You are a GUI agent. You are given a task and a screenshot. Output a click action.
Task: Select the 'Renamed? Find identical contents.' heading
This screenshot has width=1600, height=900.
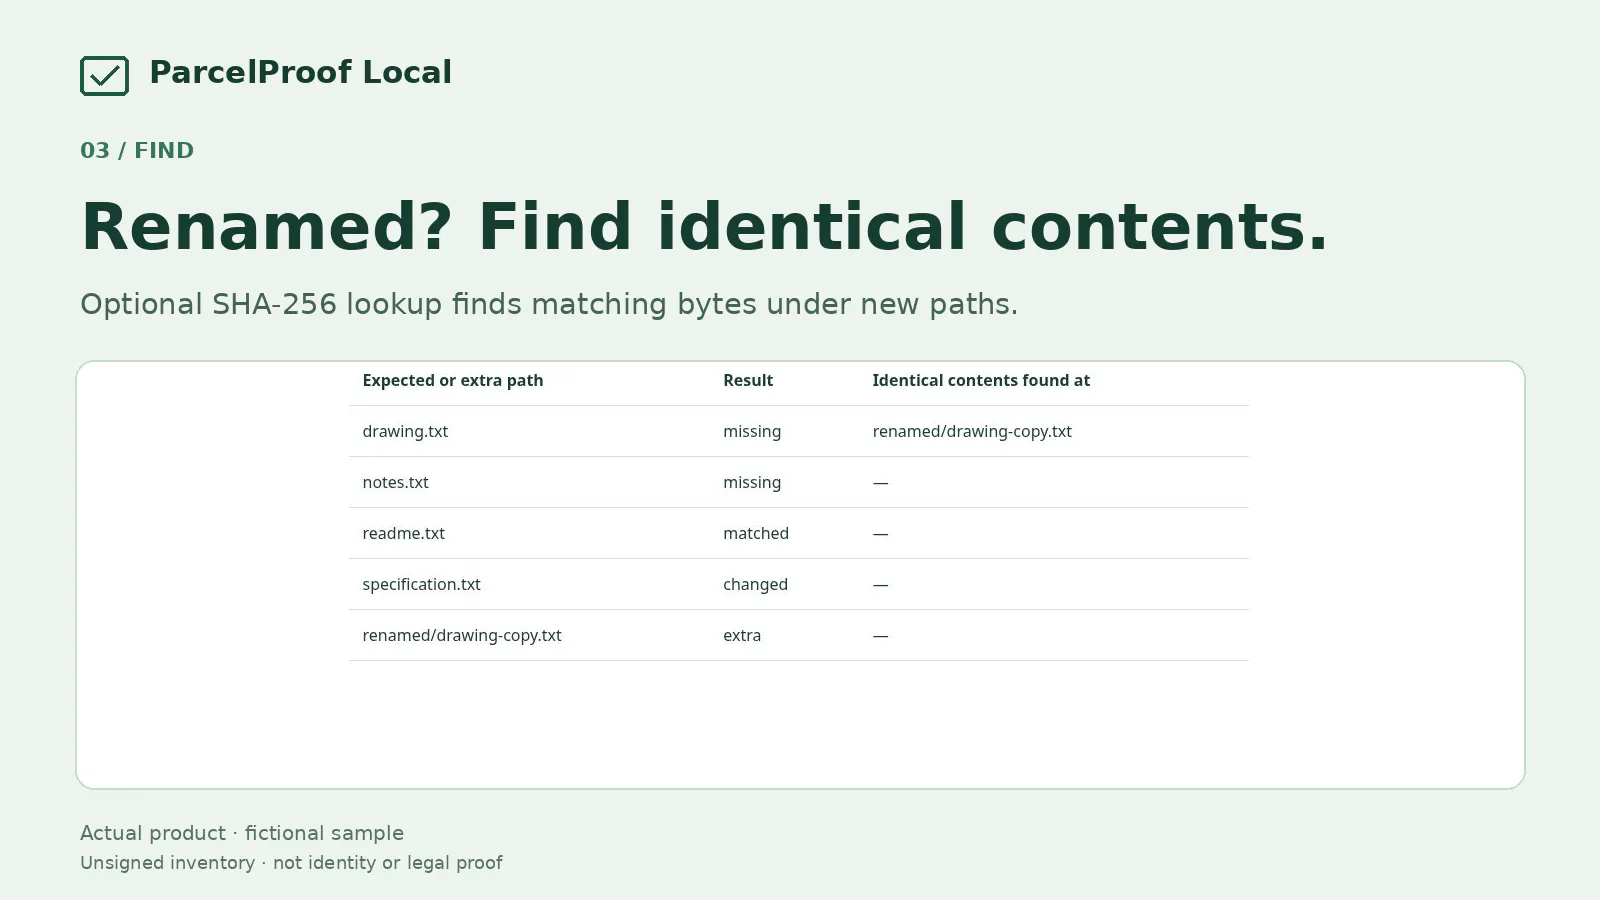[704, 226]
